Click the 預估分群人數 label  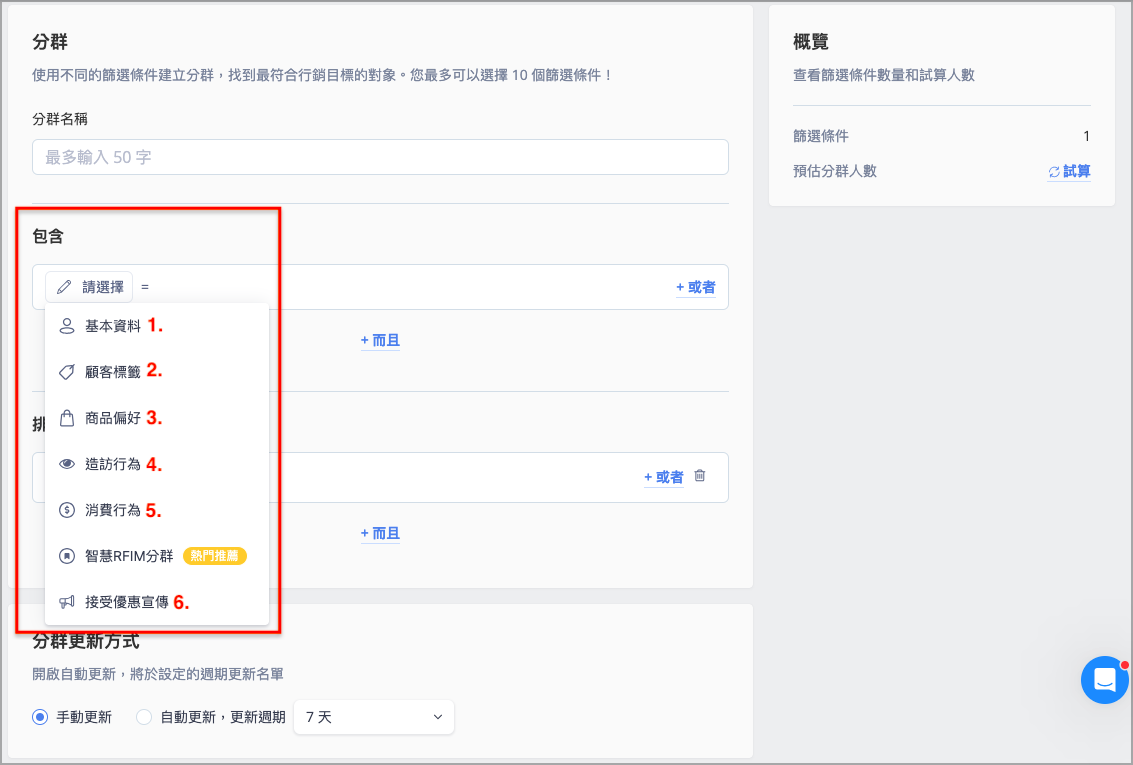pos(835,171)
